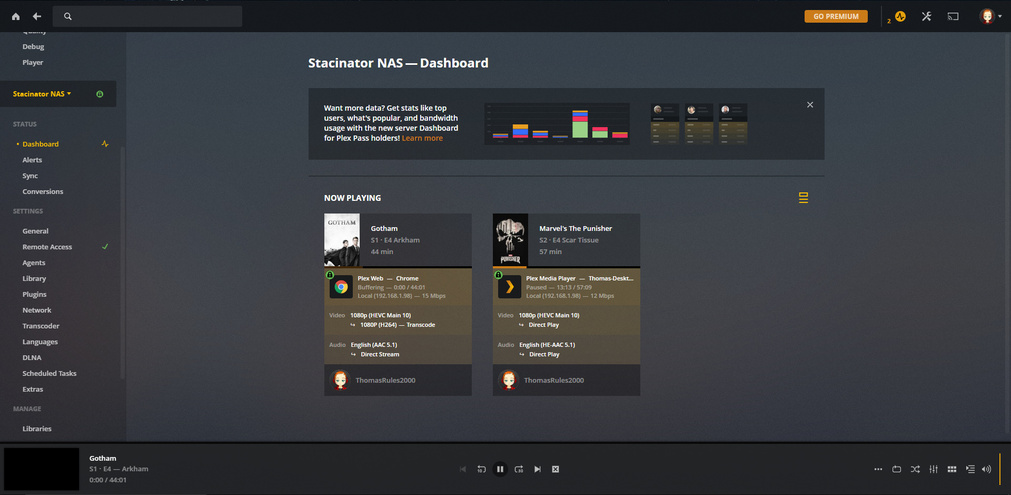Screen dimensions: 1011x495
Task: Click ThomasRules2000 under Punisher card
Action: point(554,380)
